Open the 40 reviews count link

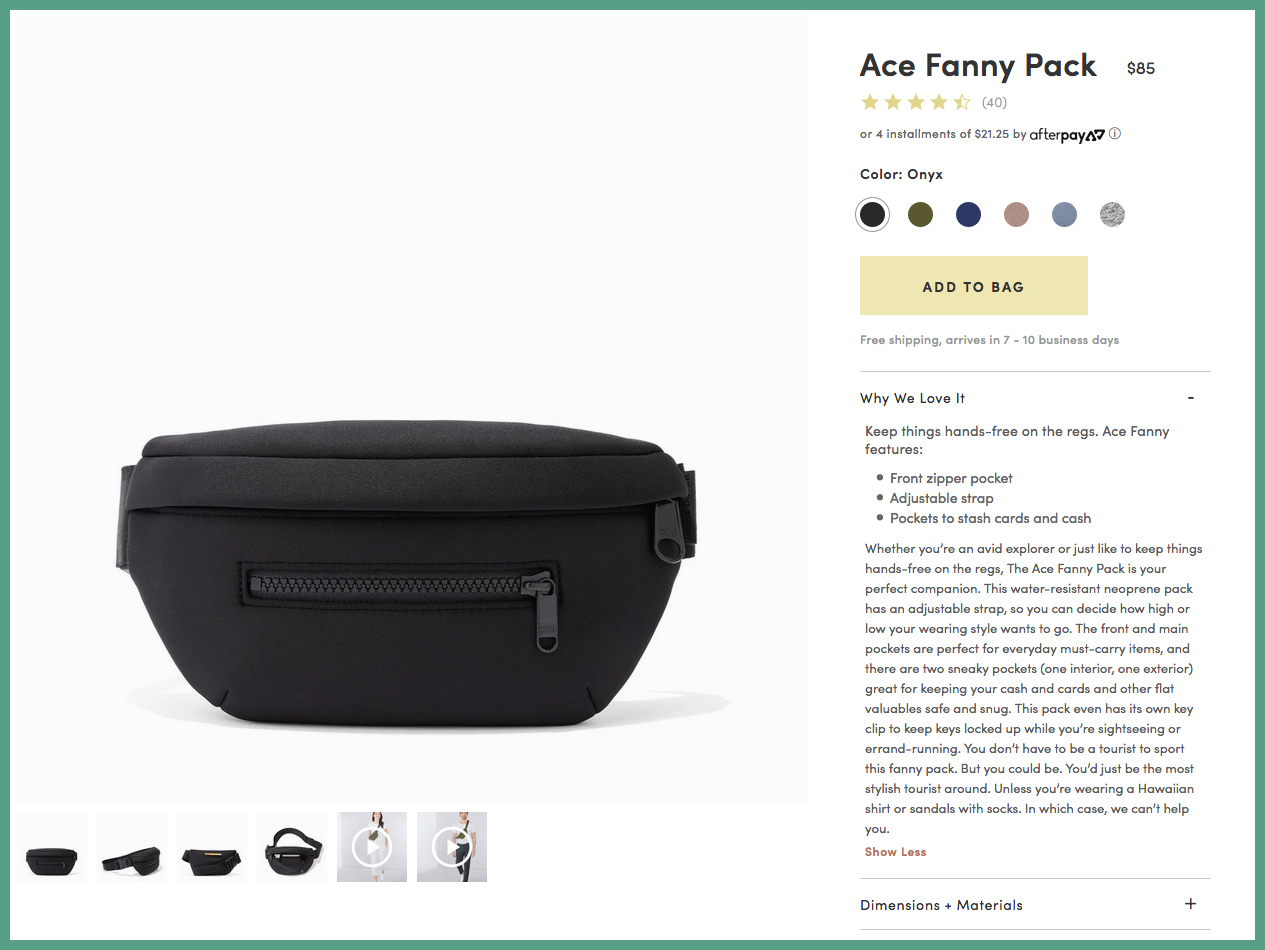click(x=994, y=102)
